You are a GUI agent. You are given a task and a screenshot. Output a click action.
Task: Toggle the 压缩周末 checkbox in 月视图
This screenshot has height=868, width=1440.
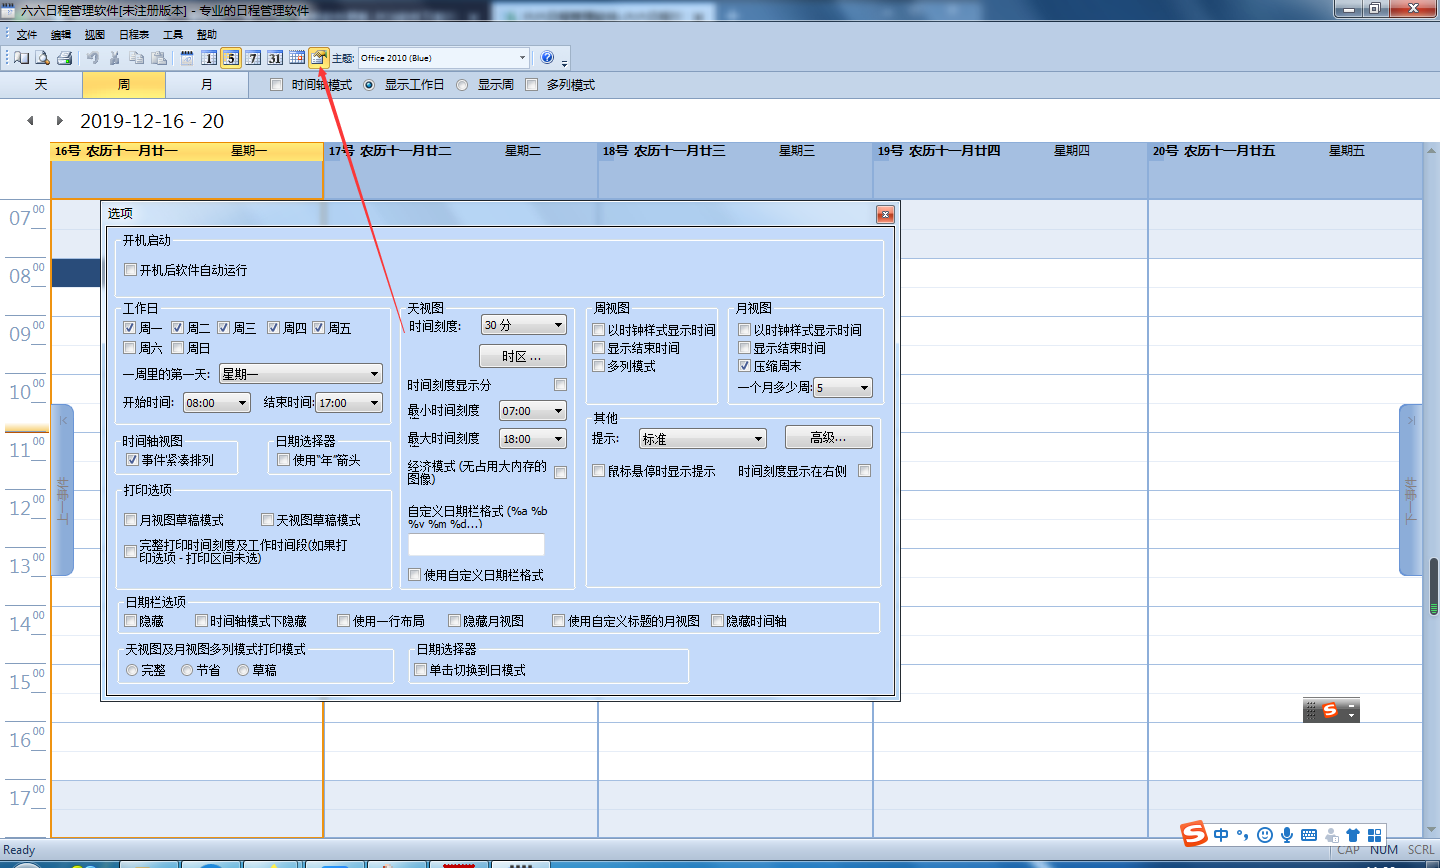(x=744, y=366)
